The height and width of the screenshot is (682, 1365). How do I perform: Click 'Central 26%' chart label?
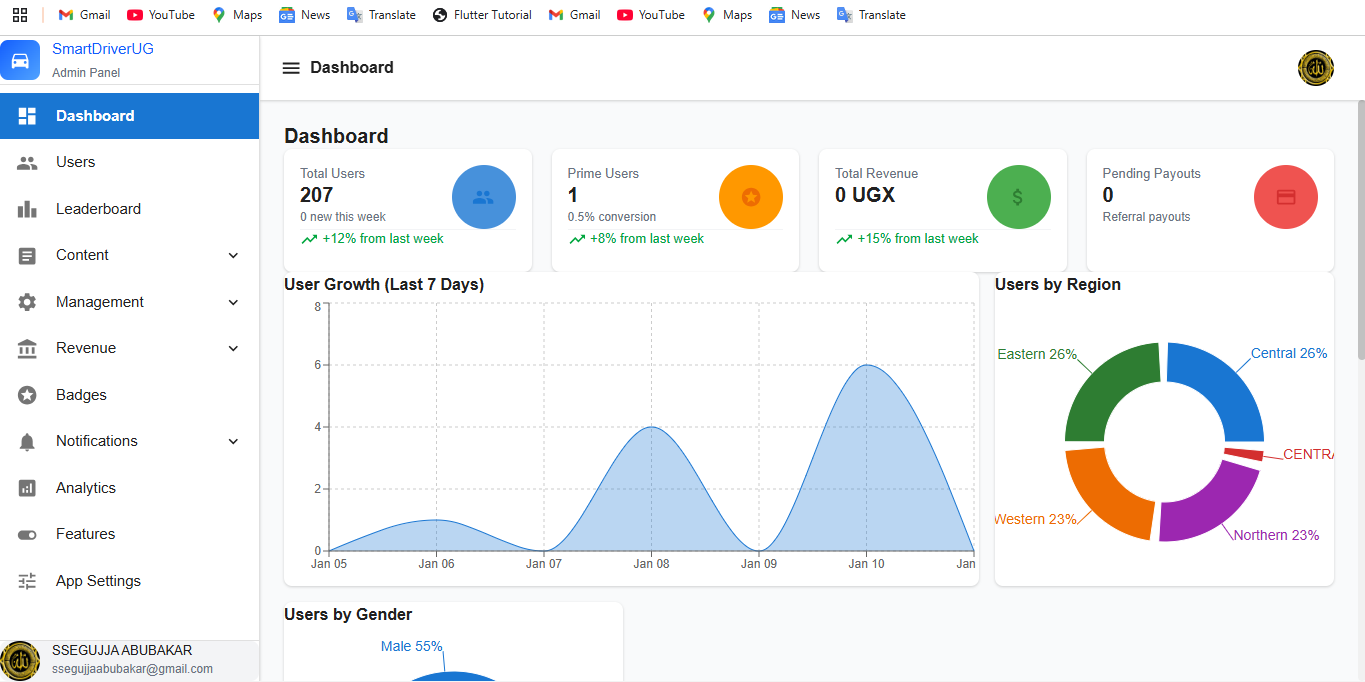(1289, 354)
